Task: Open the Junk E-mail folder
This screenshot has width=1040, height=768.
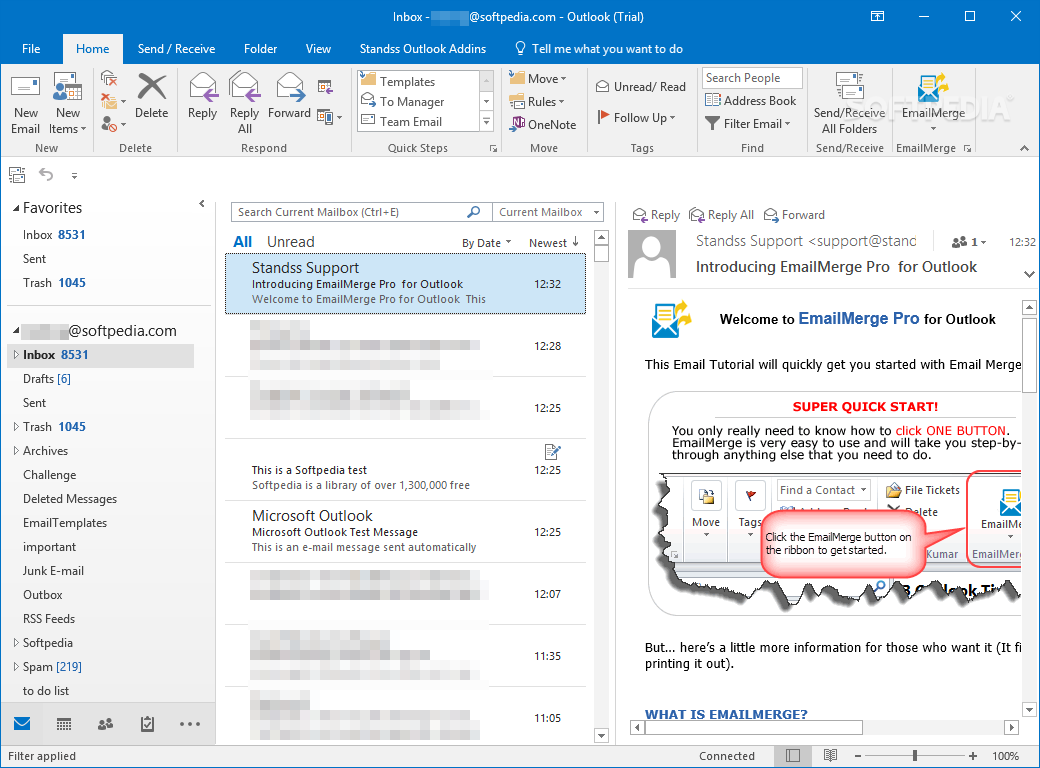Action: pyautogui.click(x=53, y=570)
